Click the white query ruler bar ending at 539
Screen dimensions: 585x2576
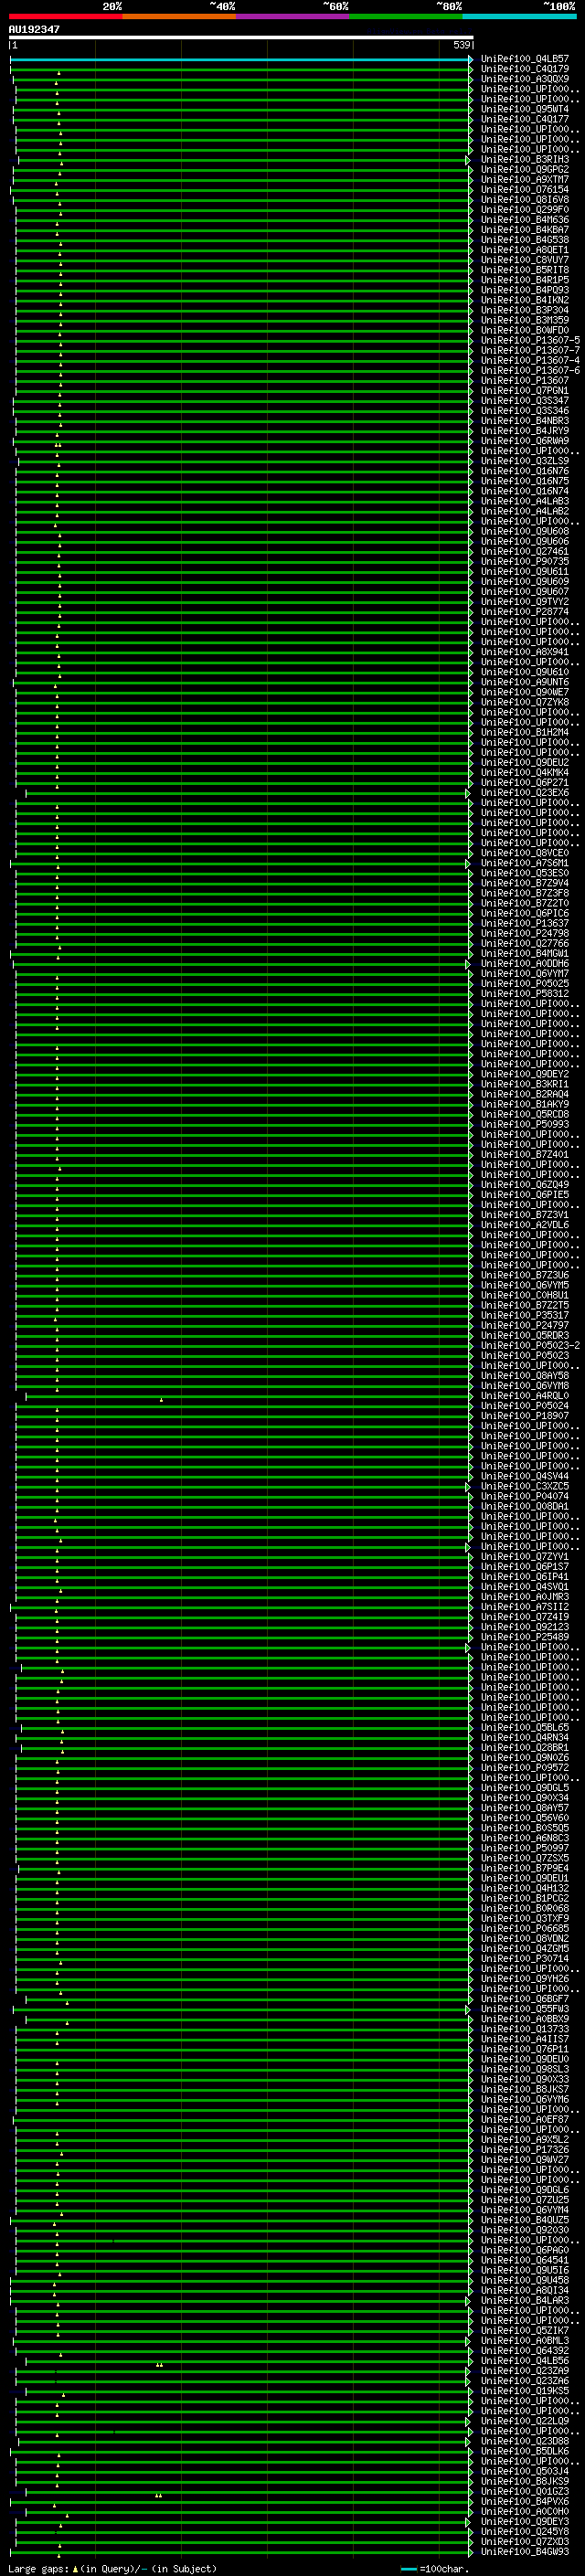(x=241, y=37)
